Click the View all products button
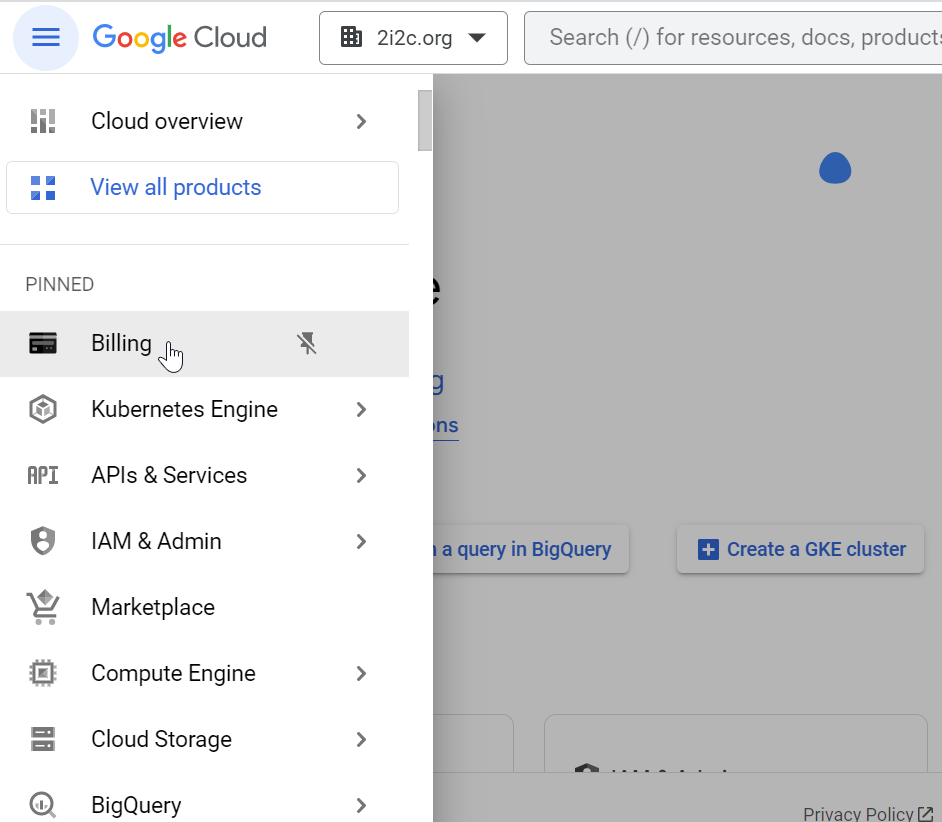 (x=202, y=188)
